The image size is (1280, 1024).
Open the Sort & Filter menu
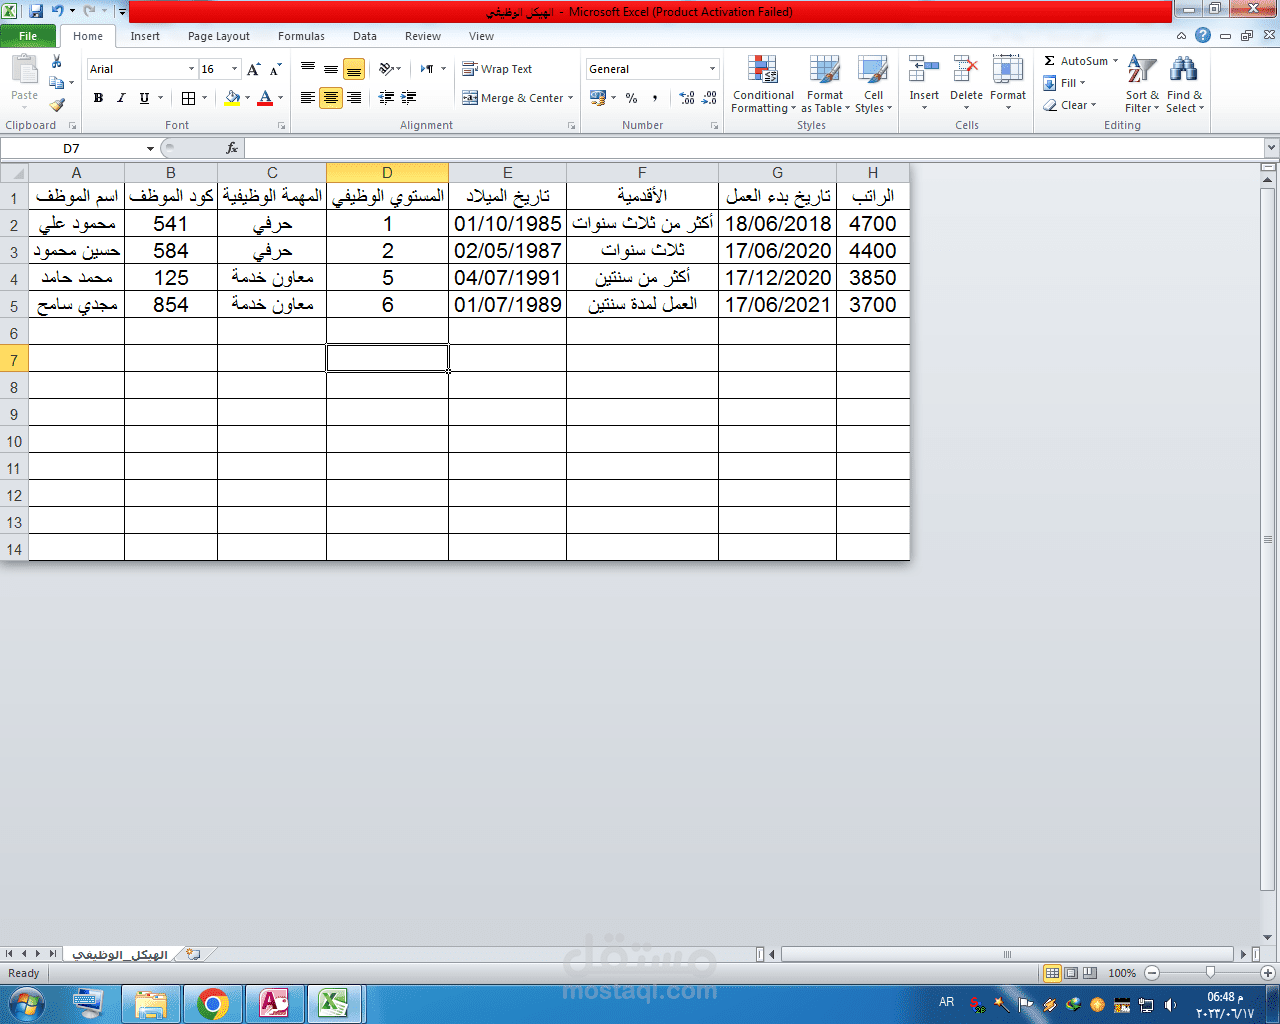(1141, 84)
